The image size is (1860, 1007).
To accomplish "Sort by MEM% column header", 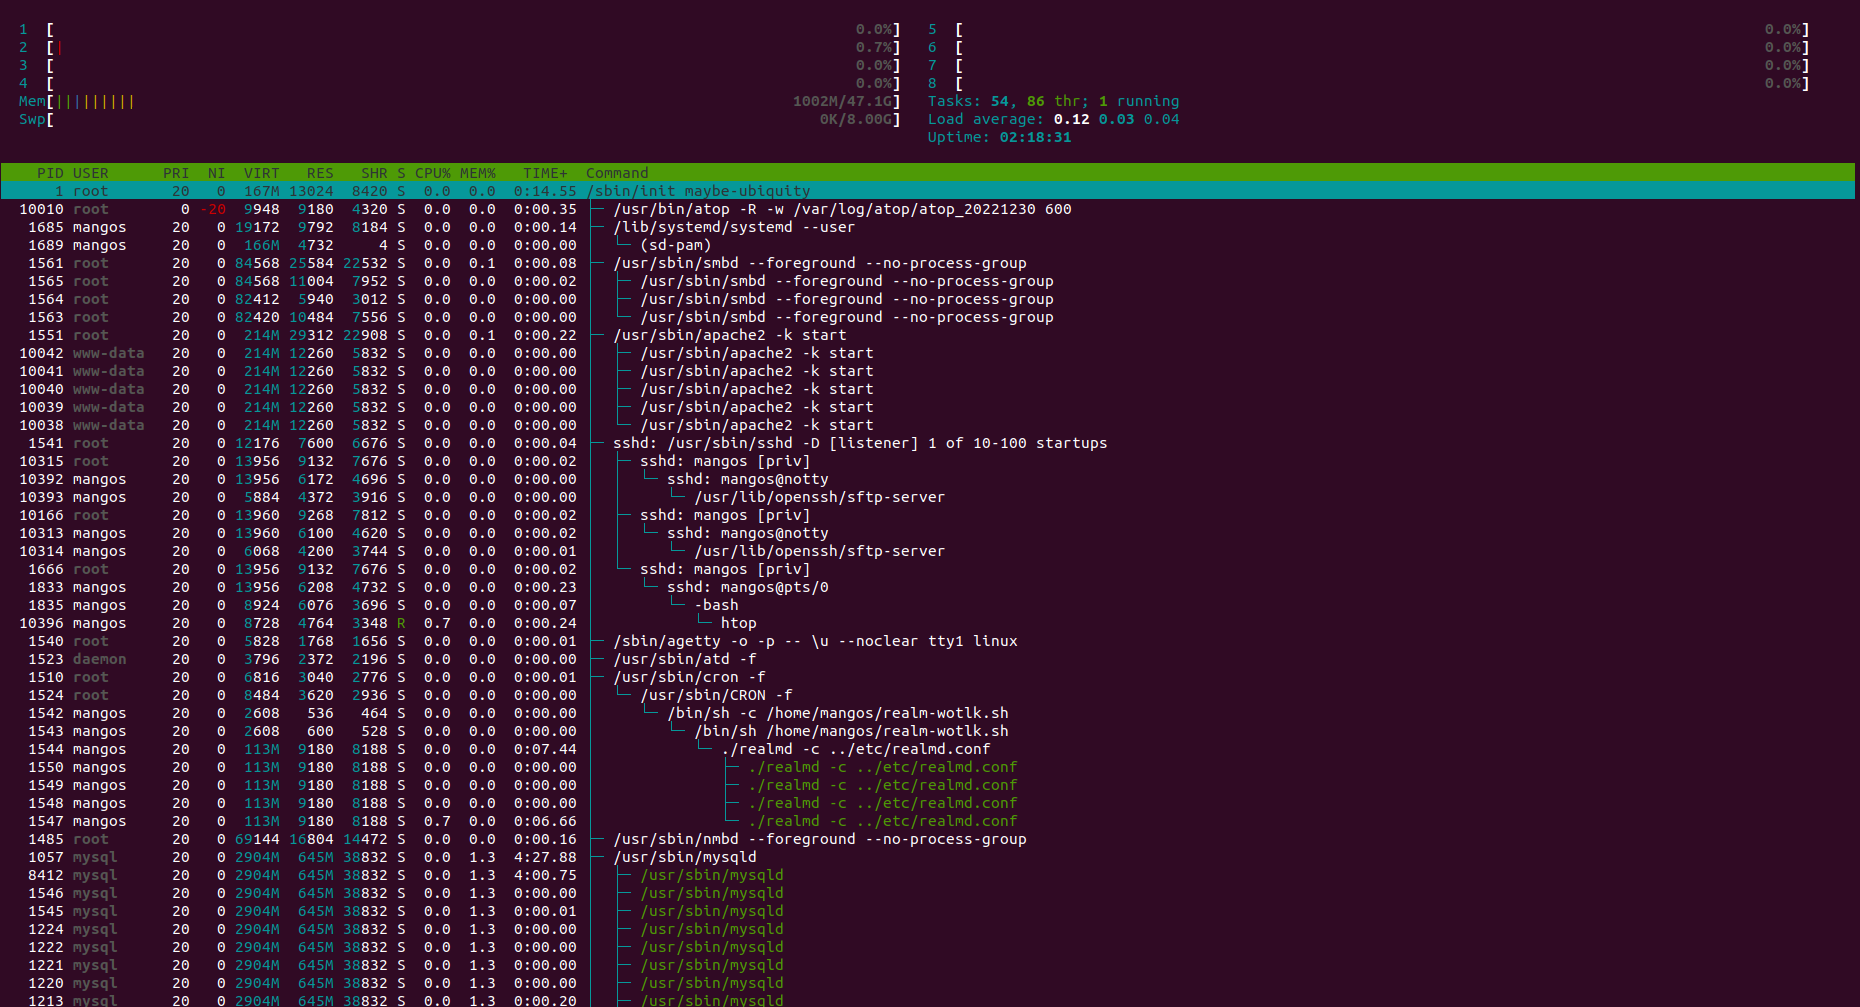I will pyautogui.click(x=478, y=173).
